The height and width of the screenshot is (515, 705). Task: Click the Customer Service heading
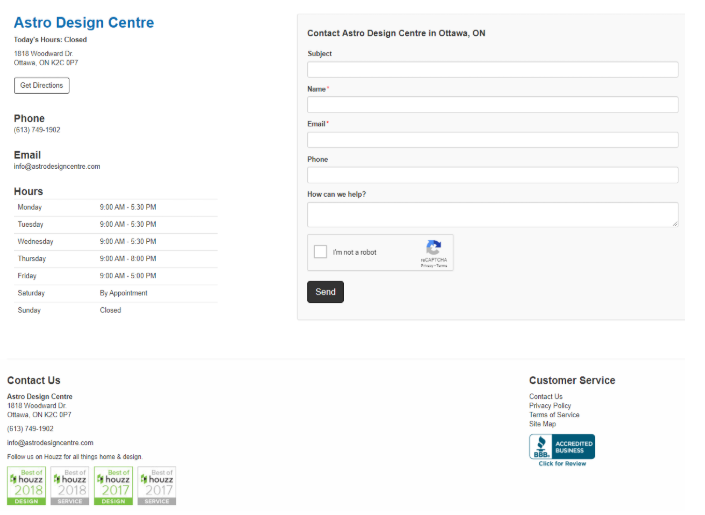click(572, 381)
